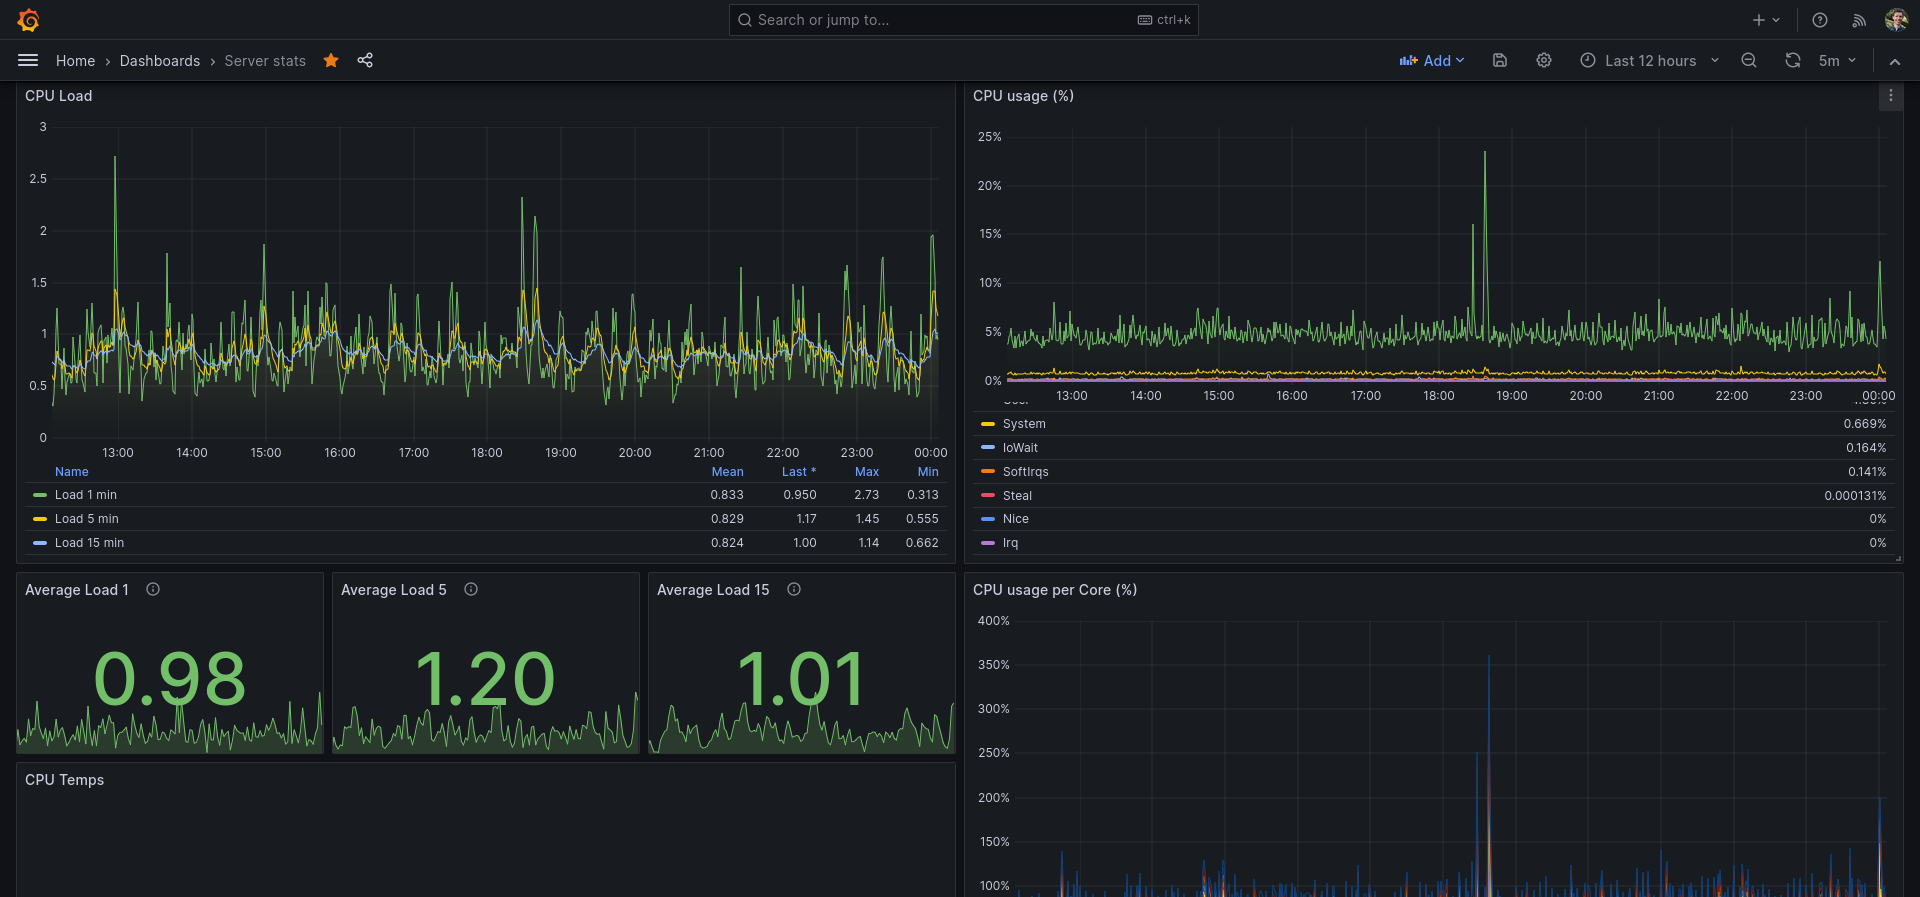Collapse the top toolbar with chevron

tap(1894, 61)
